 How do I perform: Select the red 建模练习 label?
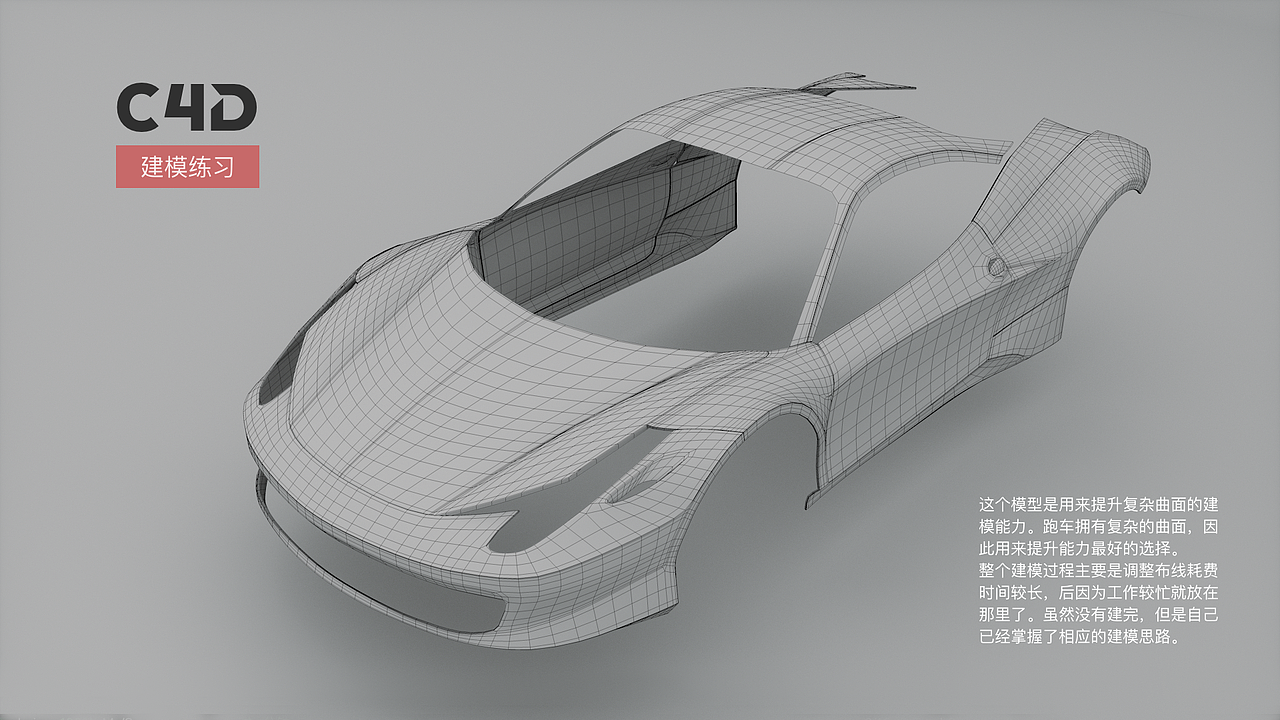coord(187,166)
